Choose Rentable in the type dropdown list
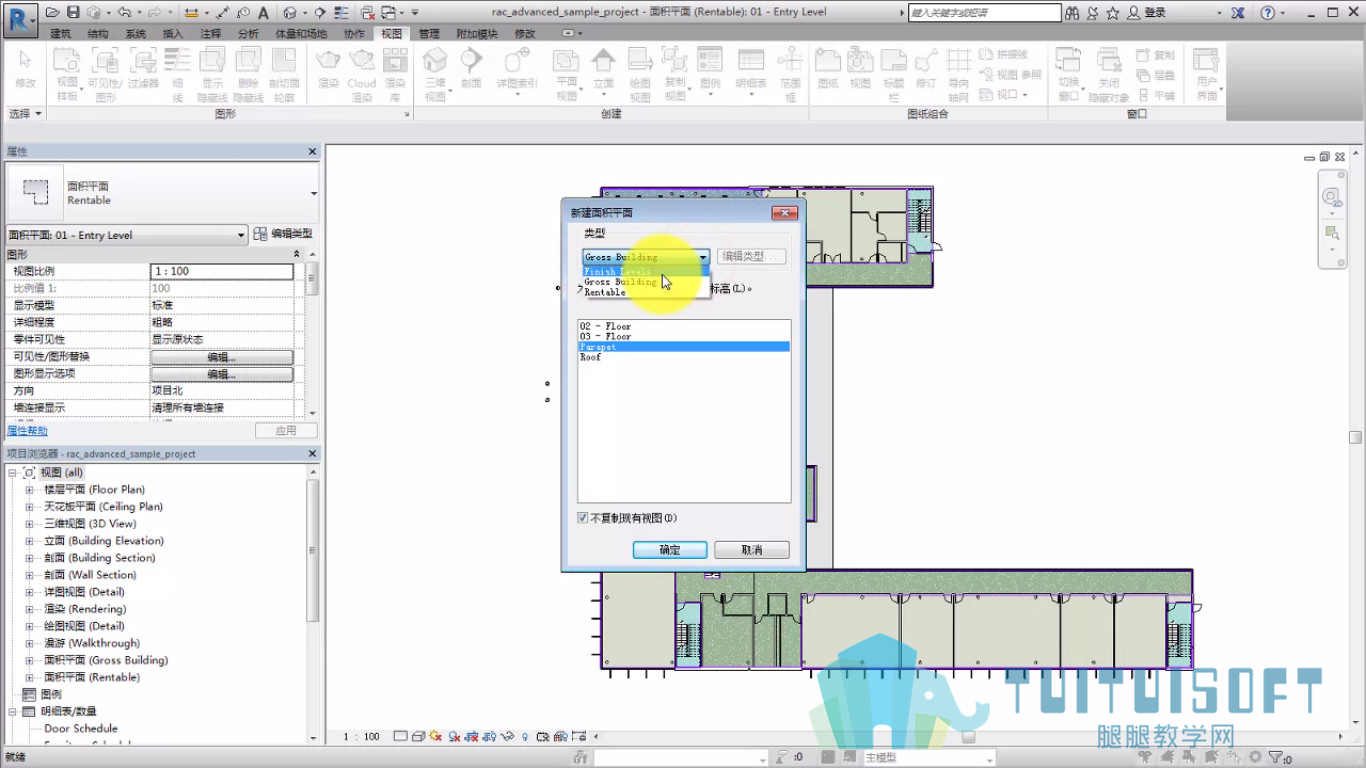The image size is (1366, 768). click(646, 292)
